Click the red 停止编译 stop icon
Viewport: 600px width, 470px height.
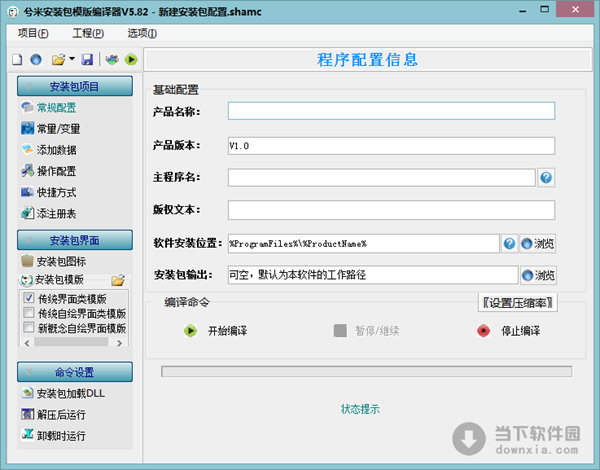pyautogui.click(x=483, y=331)
